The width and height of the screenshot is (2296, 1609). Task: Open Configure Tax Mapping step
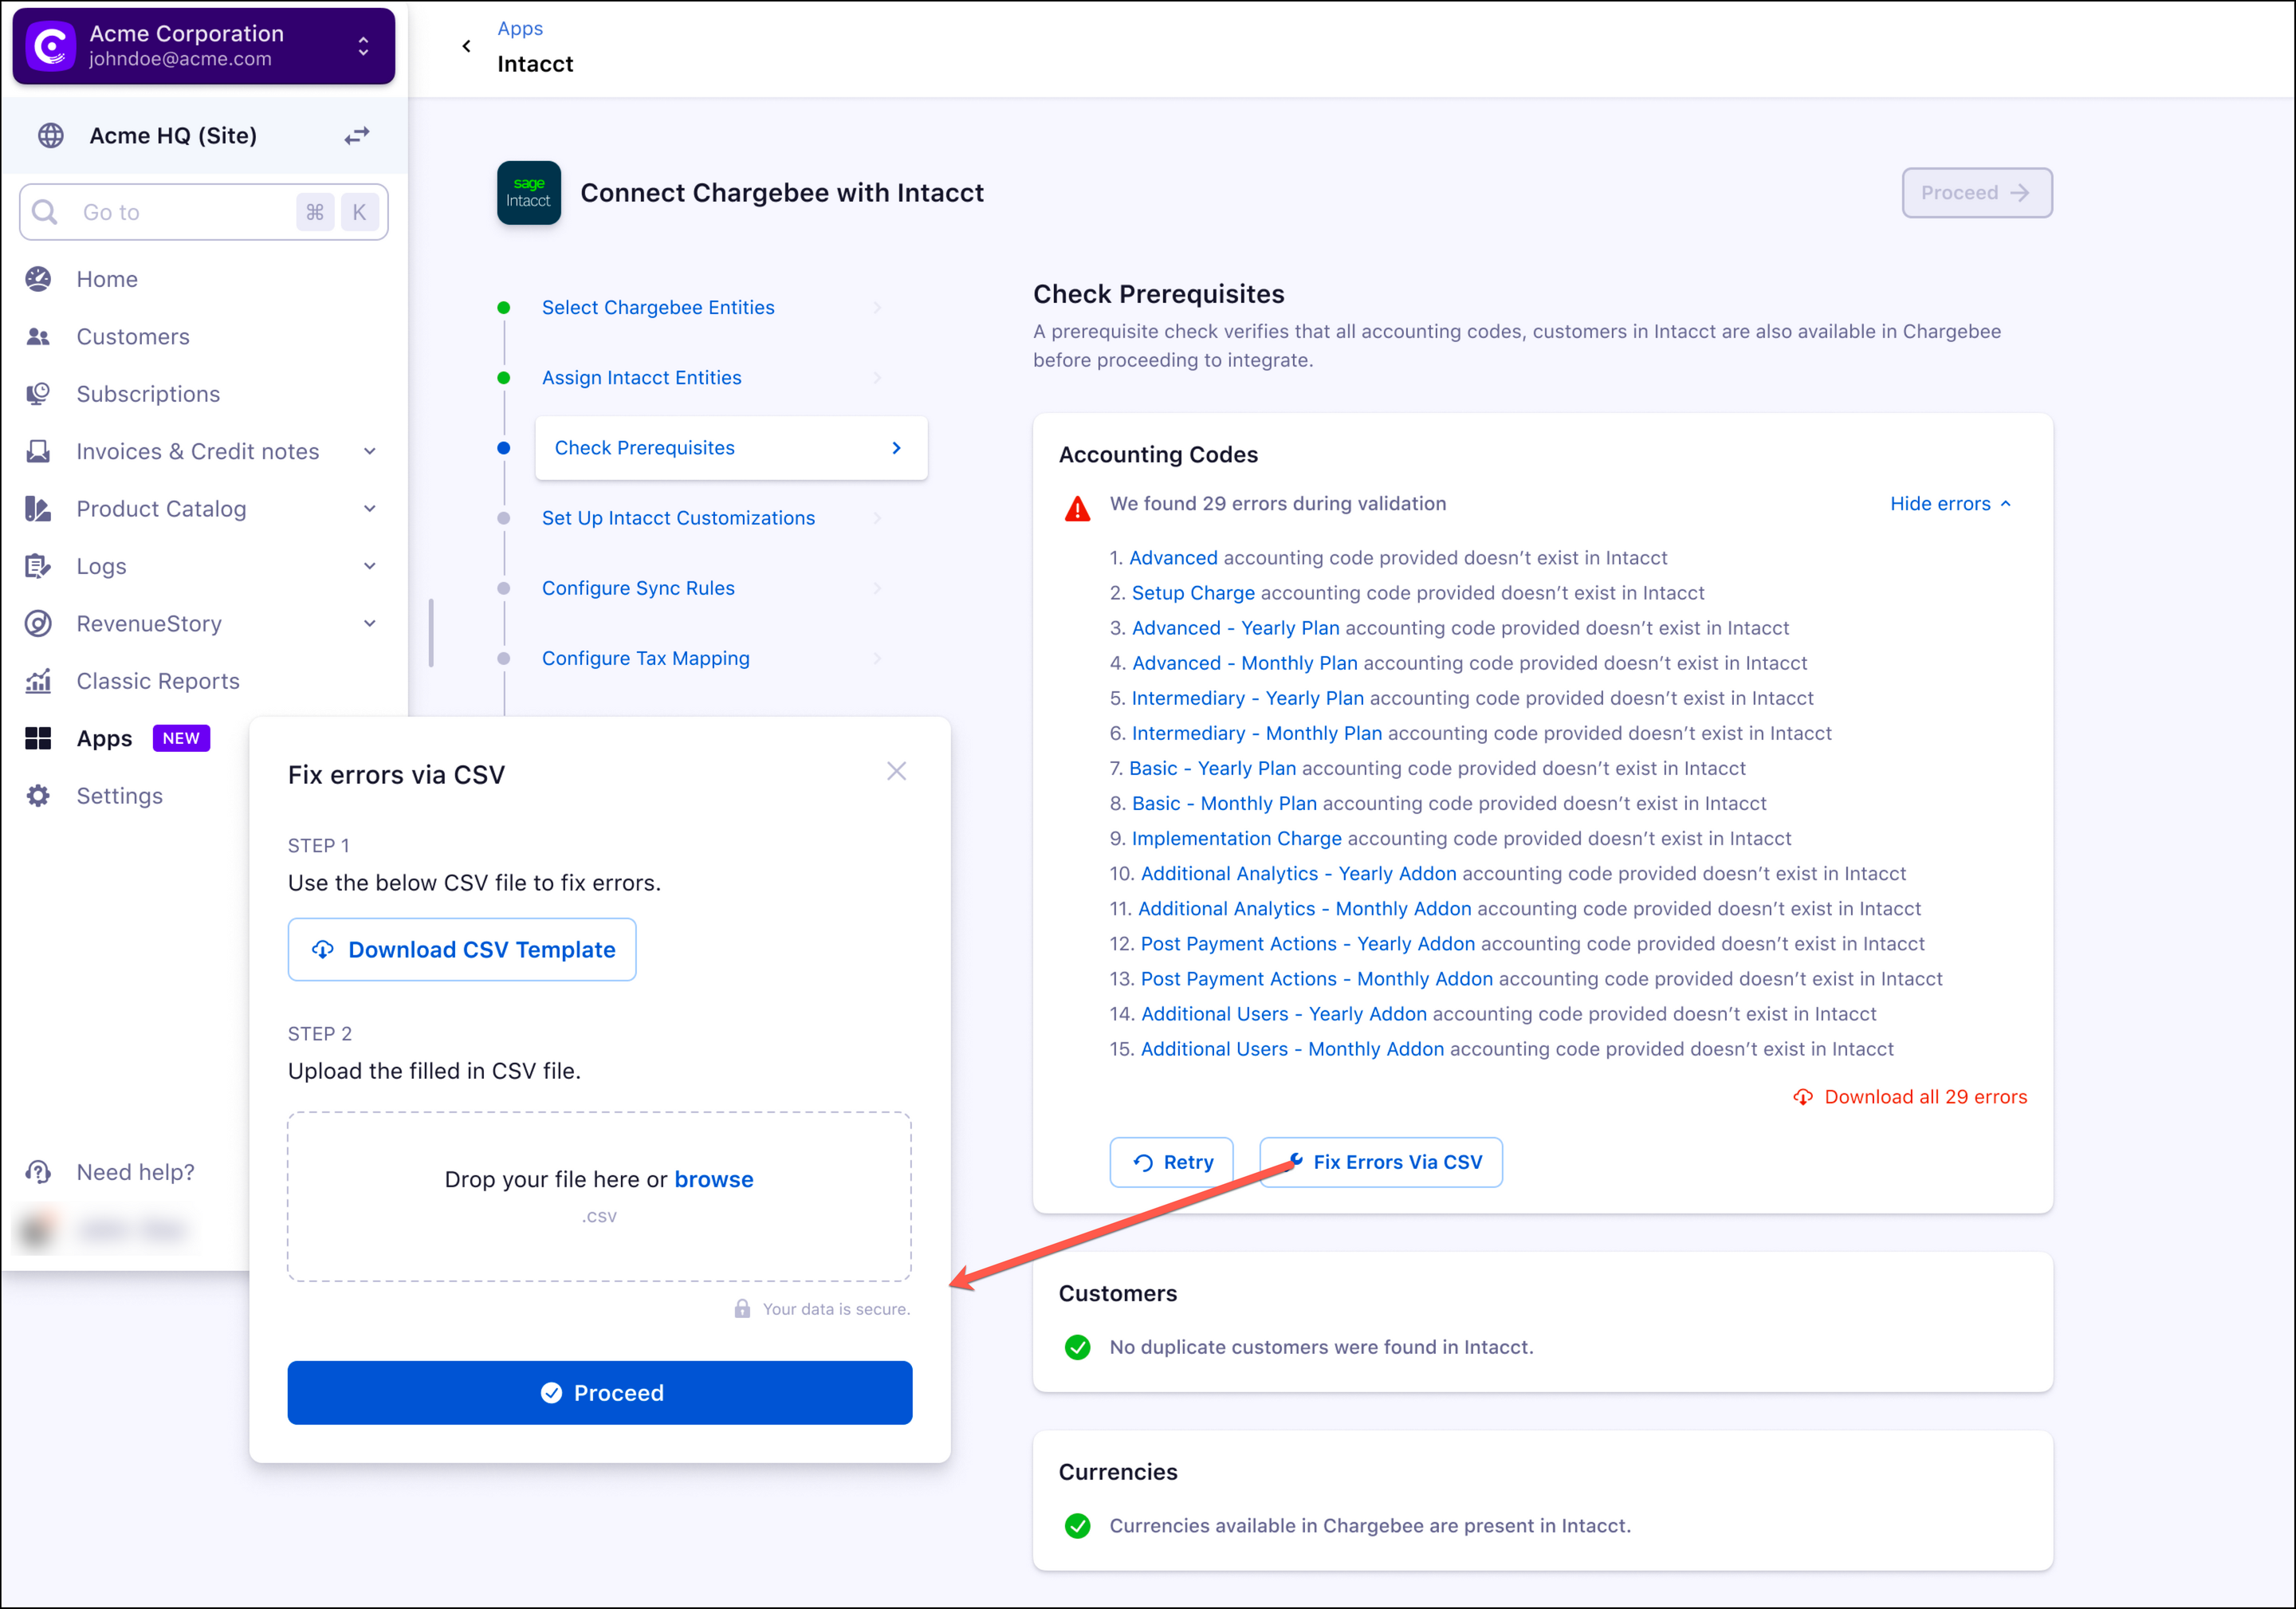coord(646,658)
